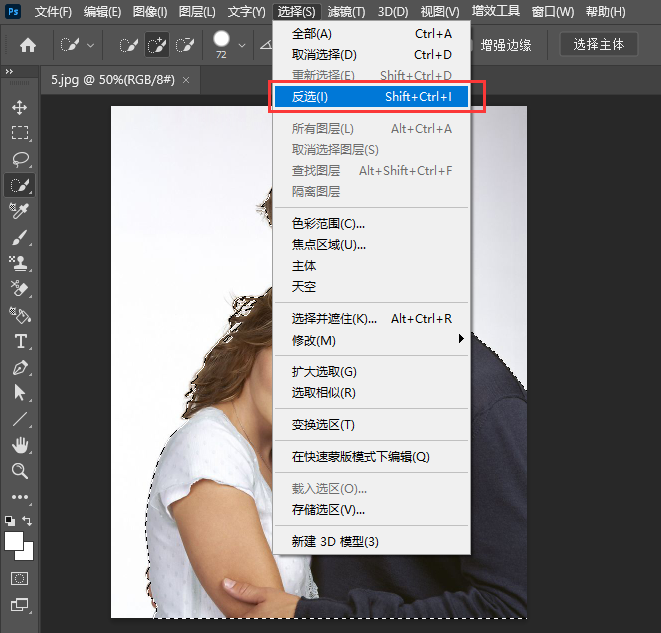
Task: Toggle Quick Mask mode in toolbar
Action: pyautogui.click(x=20, y=578)
